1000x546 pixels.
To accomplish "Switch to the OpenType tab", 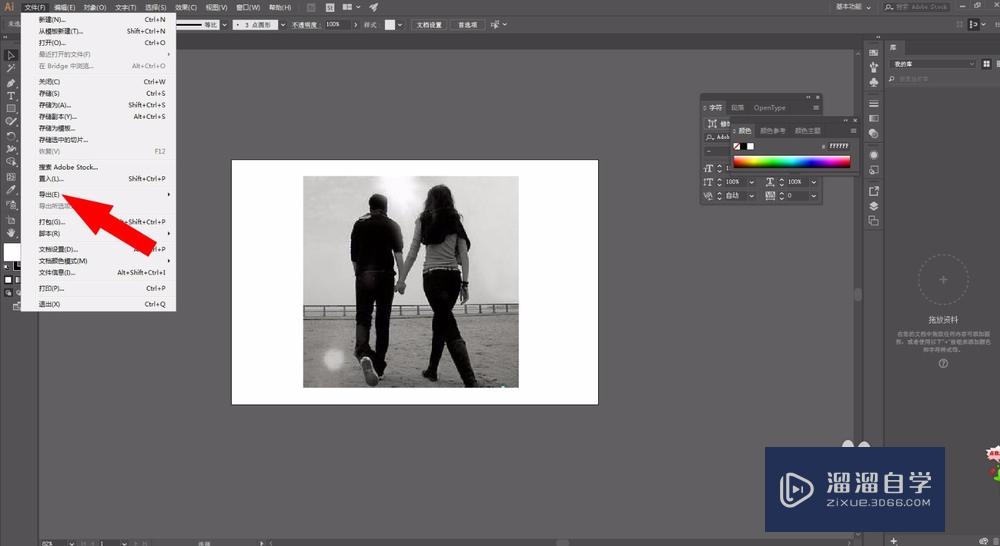I will click(x=769, y=108).
